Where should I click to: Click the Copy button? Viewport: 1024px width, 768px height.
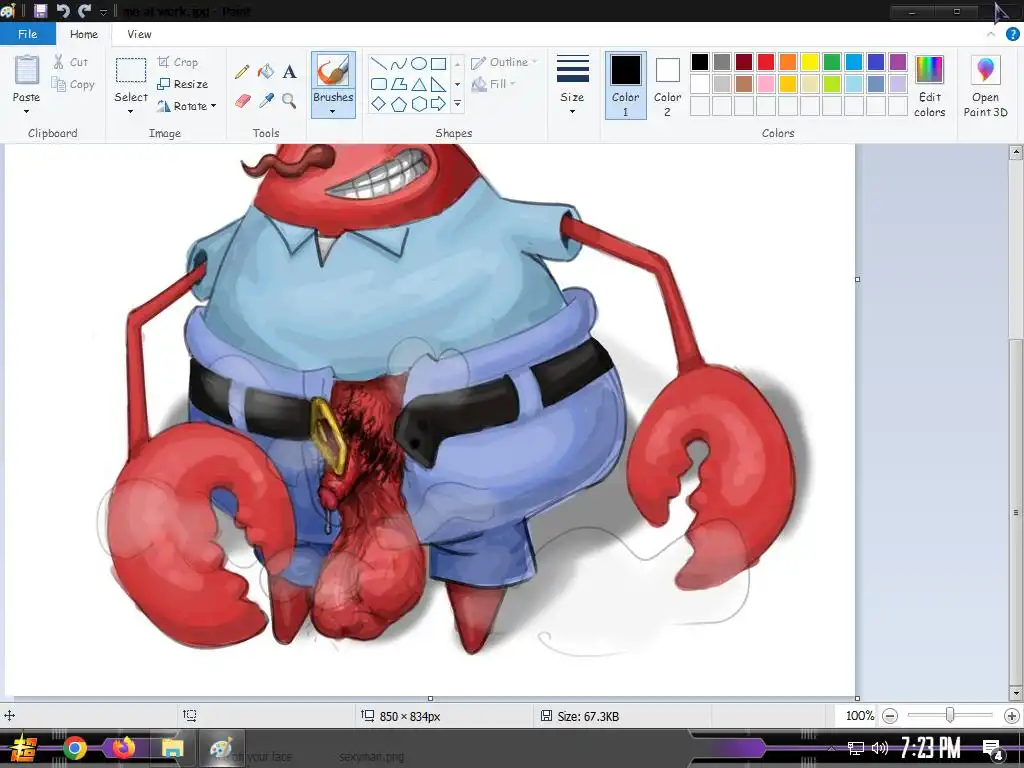tap(73, 84)
